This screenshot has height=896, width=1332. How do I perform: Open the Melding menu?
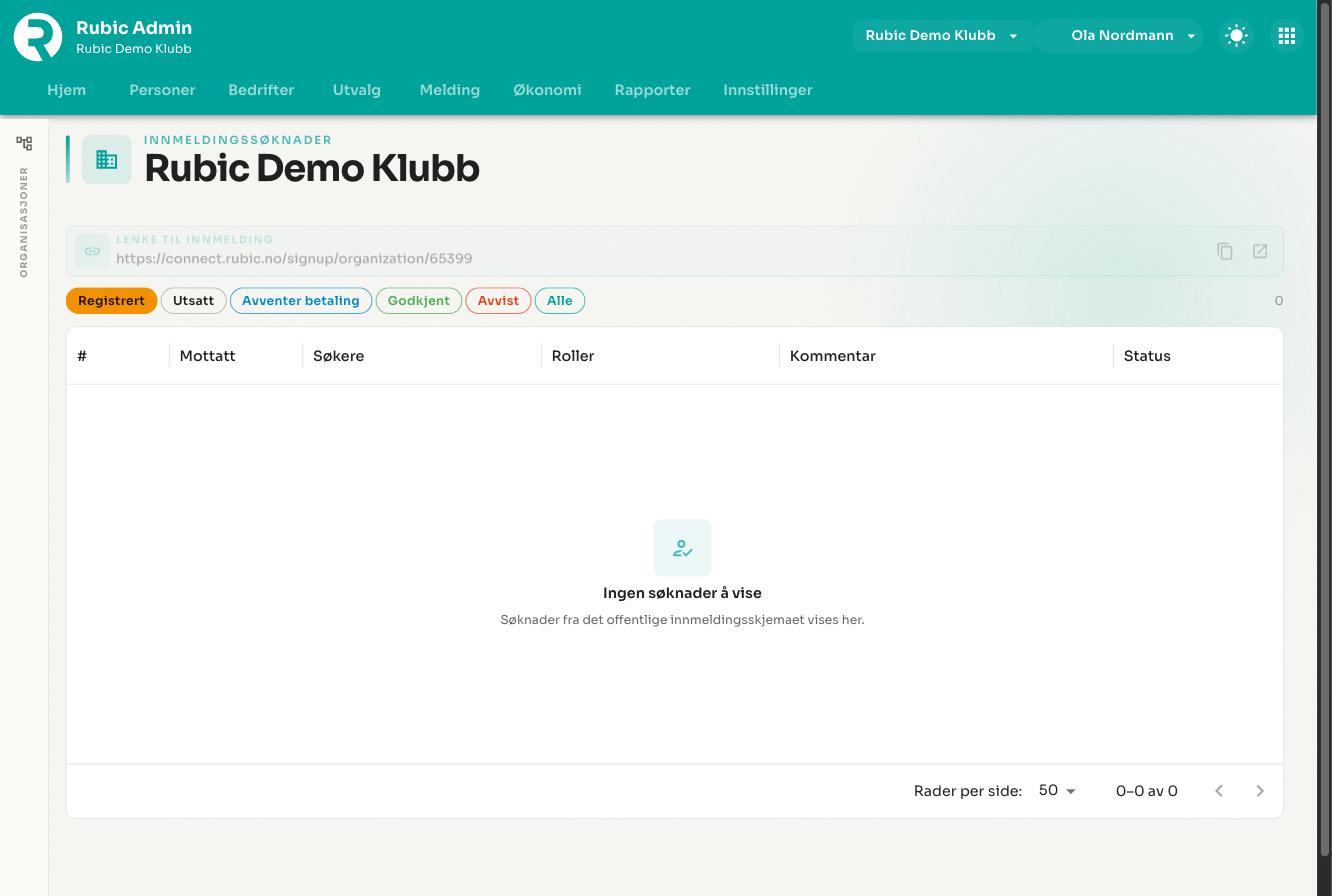click(450, 90)
